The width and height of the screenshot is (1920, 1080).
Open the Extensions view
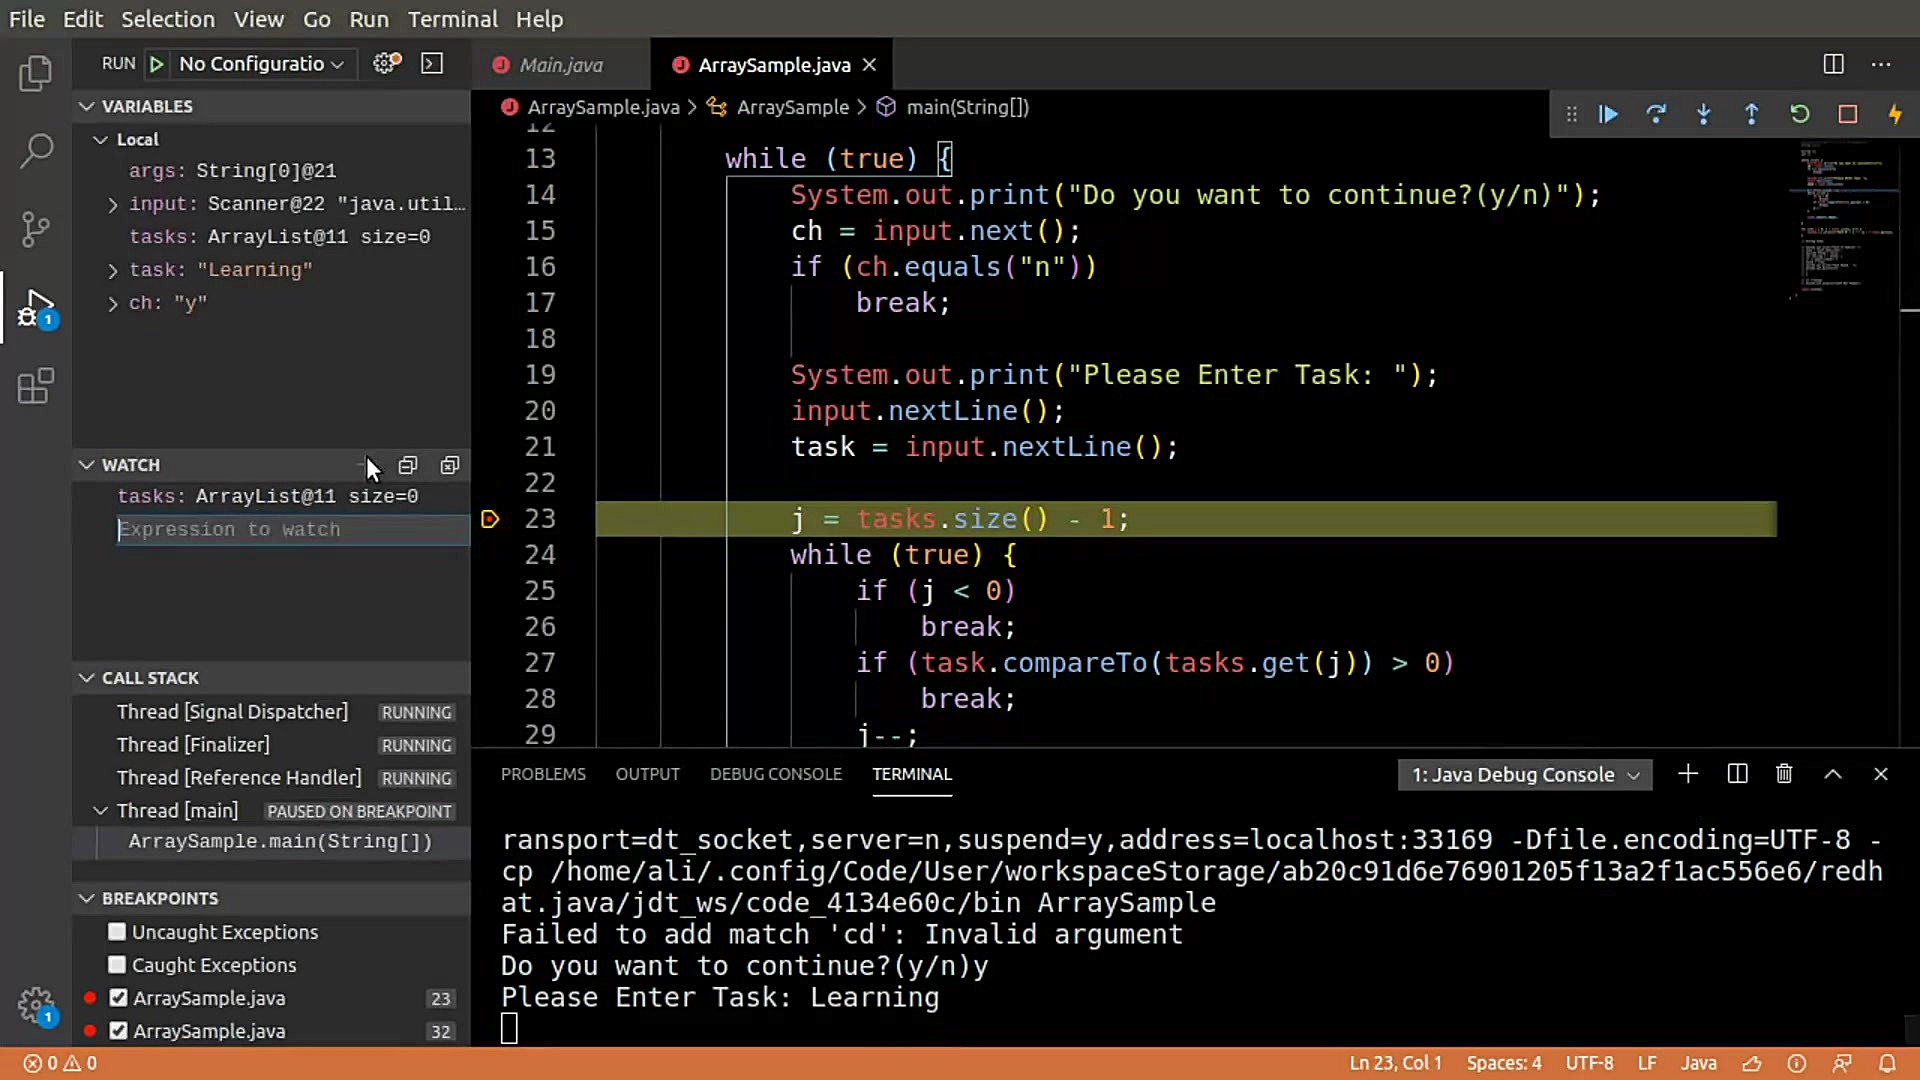click(36, 386)
